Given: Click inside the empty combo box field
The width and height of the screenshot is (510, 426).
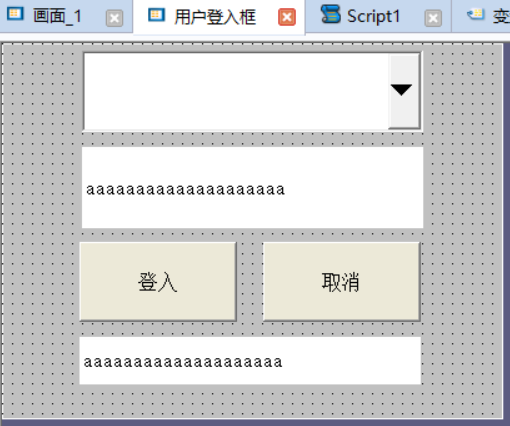Looking at the screenshot, I should pos(236,91).
